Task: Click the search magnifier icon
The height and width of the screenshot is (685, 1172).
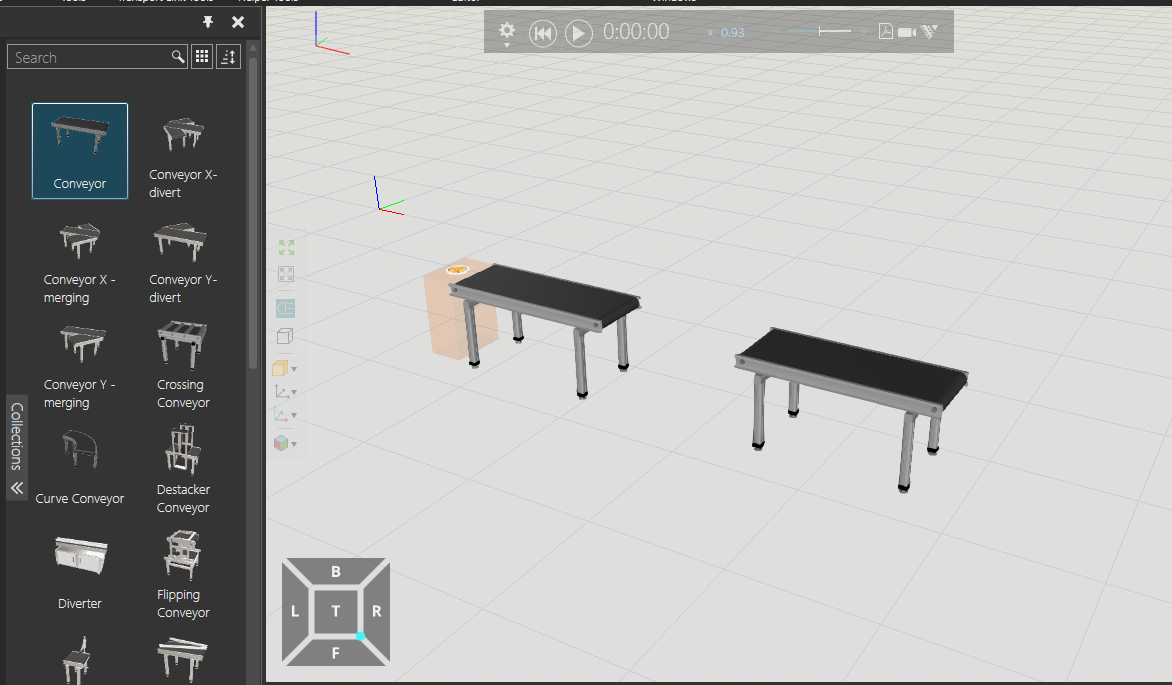Action: [x=177, y=57]
